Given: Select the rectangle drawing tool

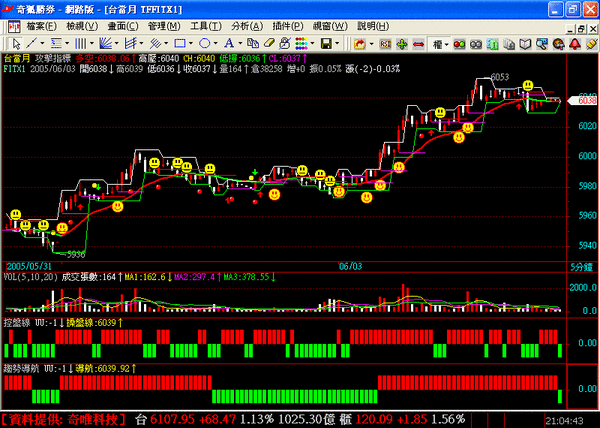Looking at the screenshot, I should 179,44.
